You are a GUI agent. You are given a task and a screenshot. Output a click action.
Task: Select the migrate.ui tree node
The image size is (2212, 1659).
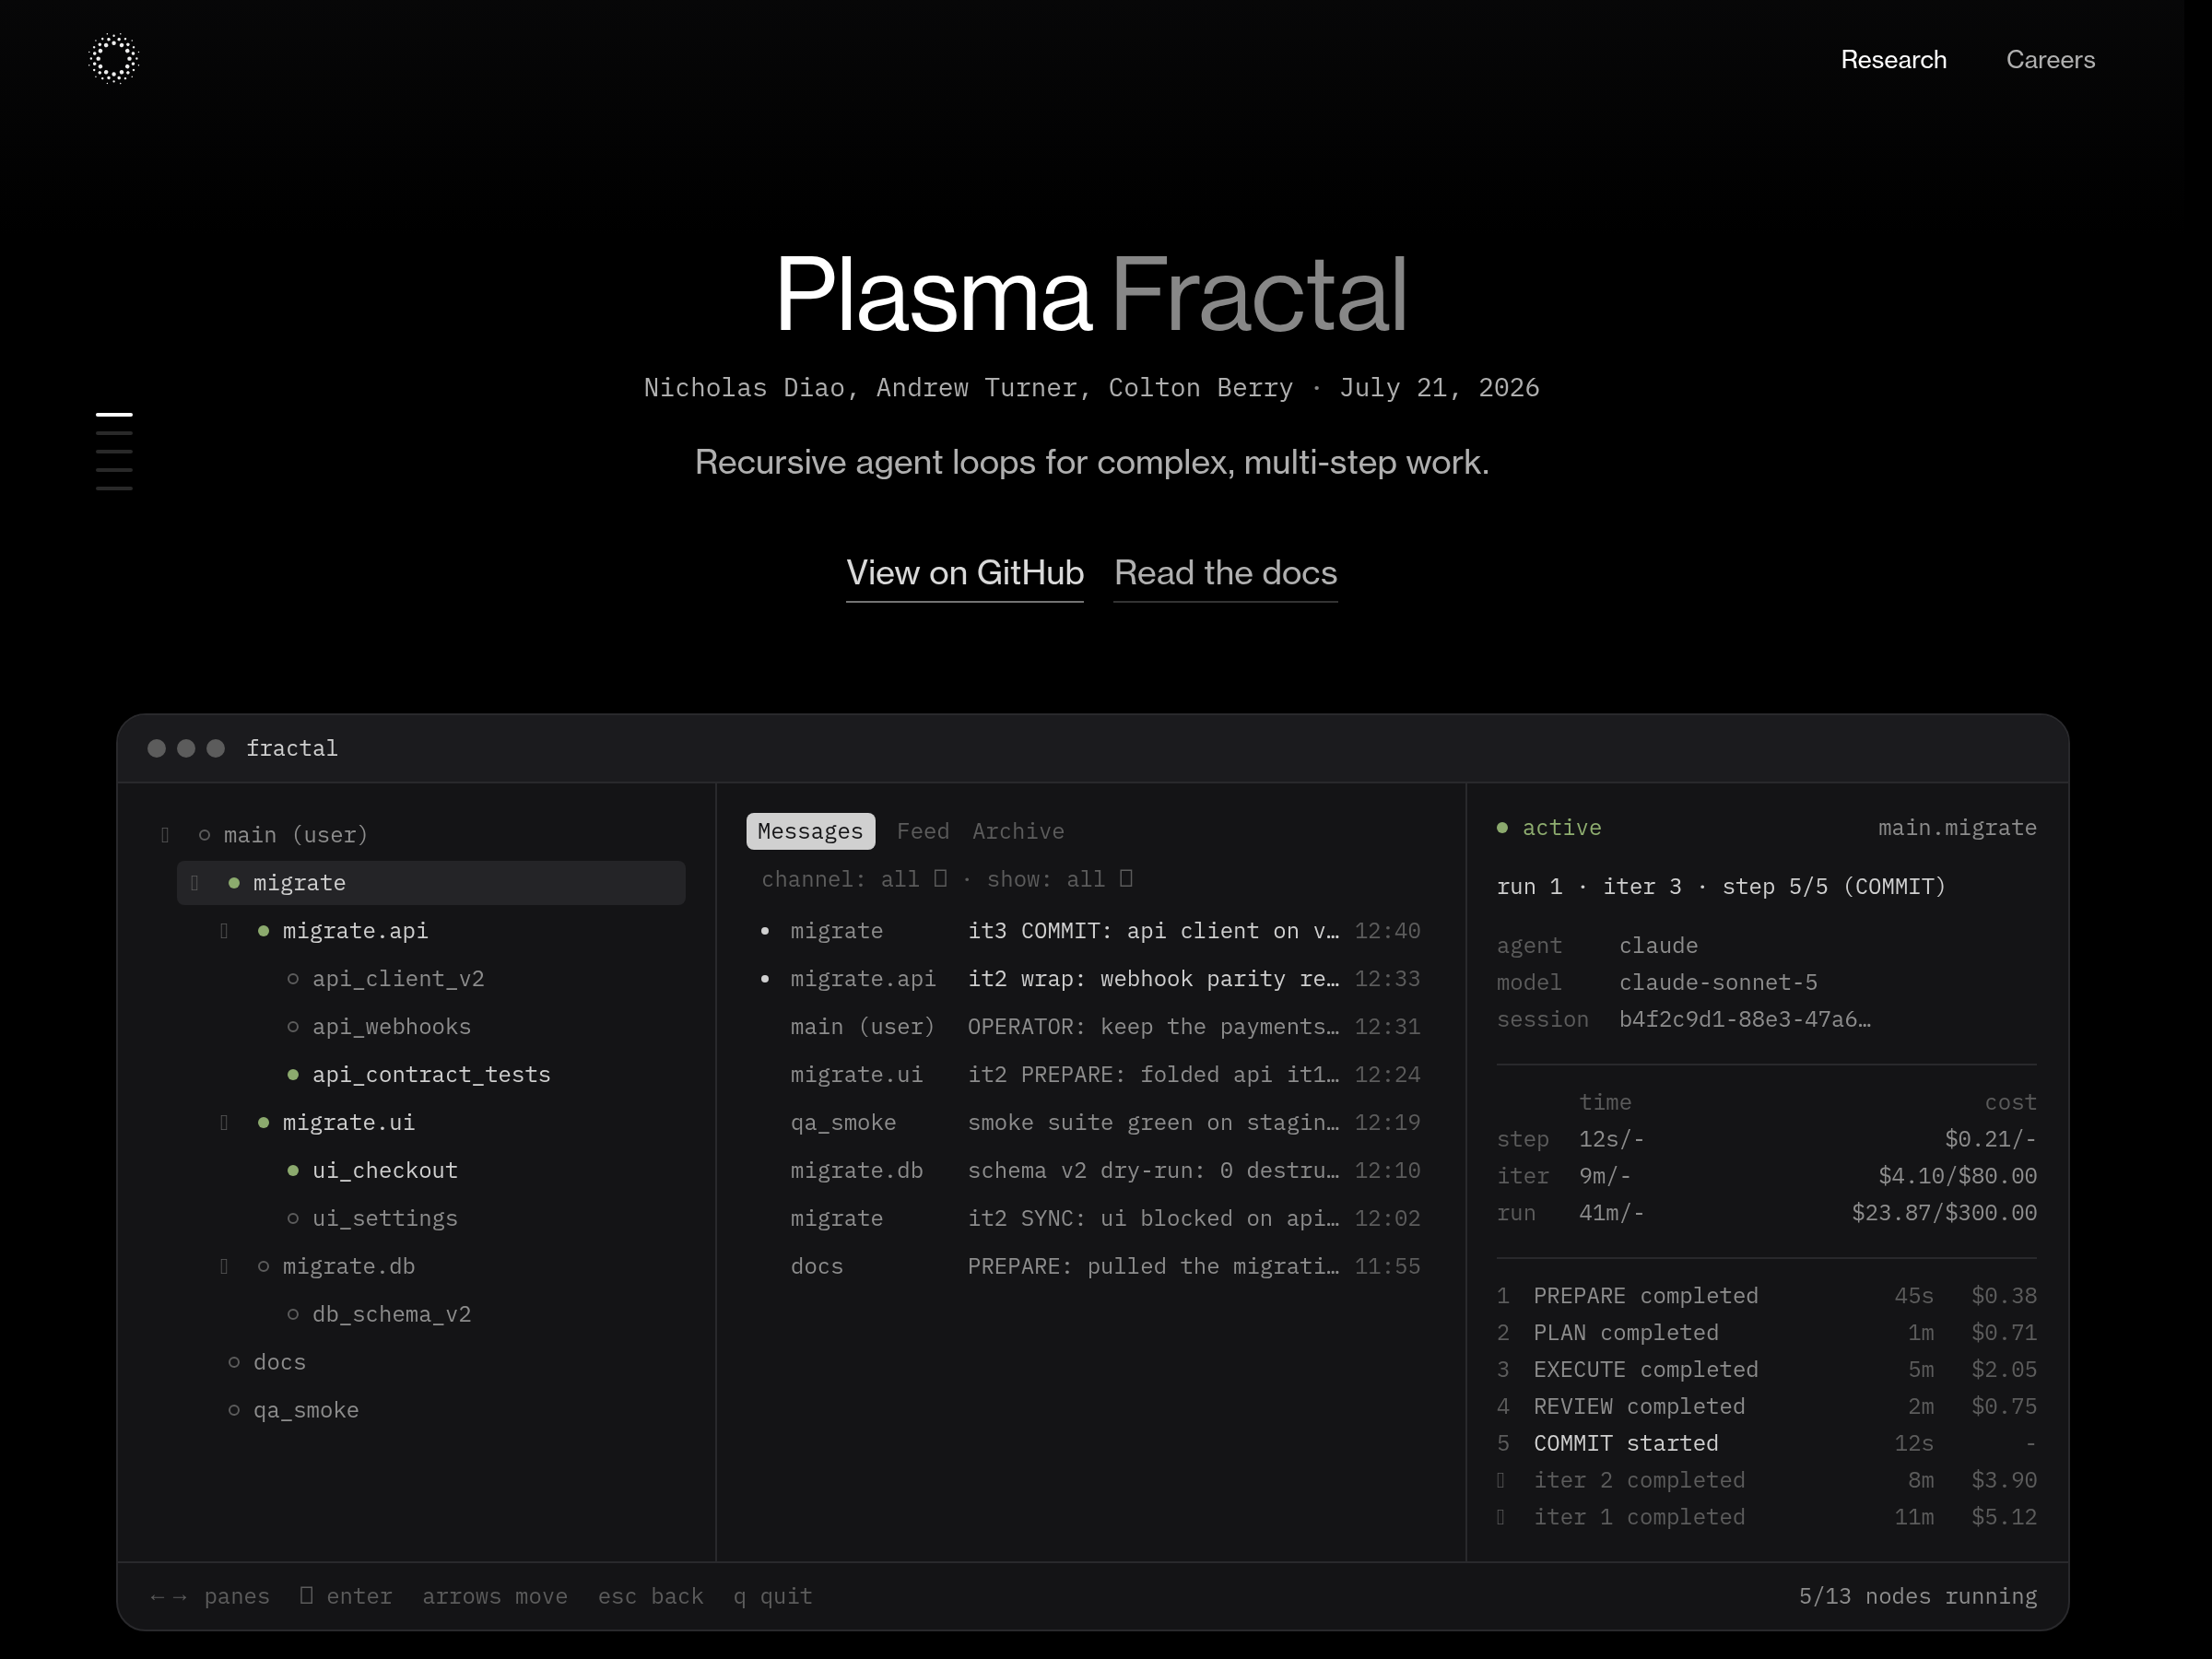348,1123
